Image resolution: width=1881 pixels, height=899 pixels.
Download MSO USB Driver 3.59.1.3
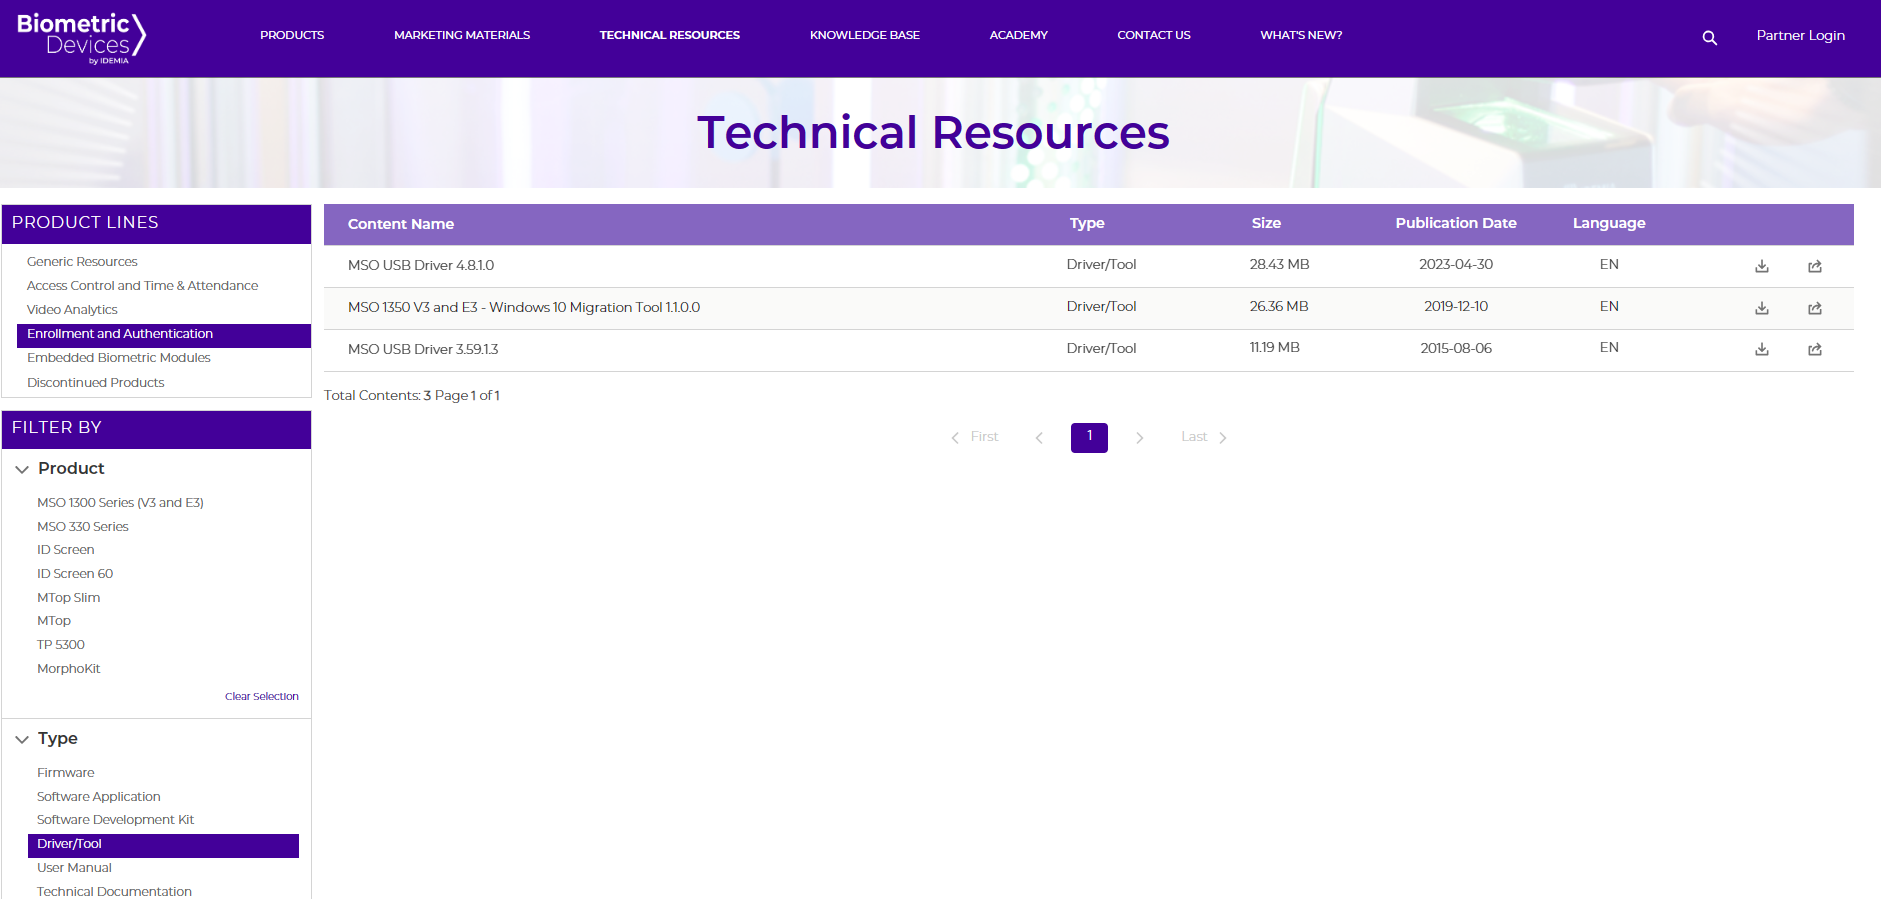click(1762, 349)
